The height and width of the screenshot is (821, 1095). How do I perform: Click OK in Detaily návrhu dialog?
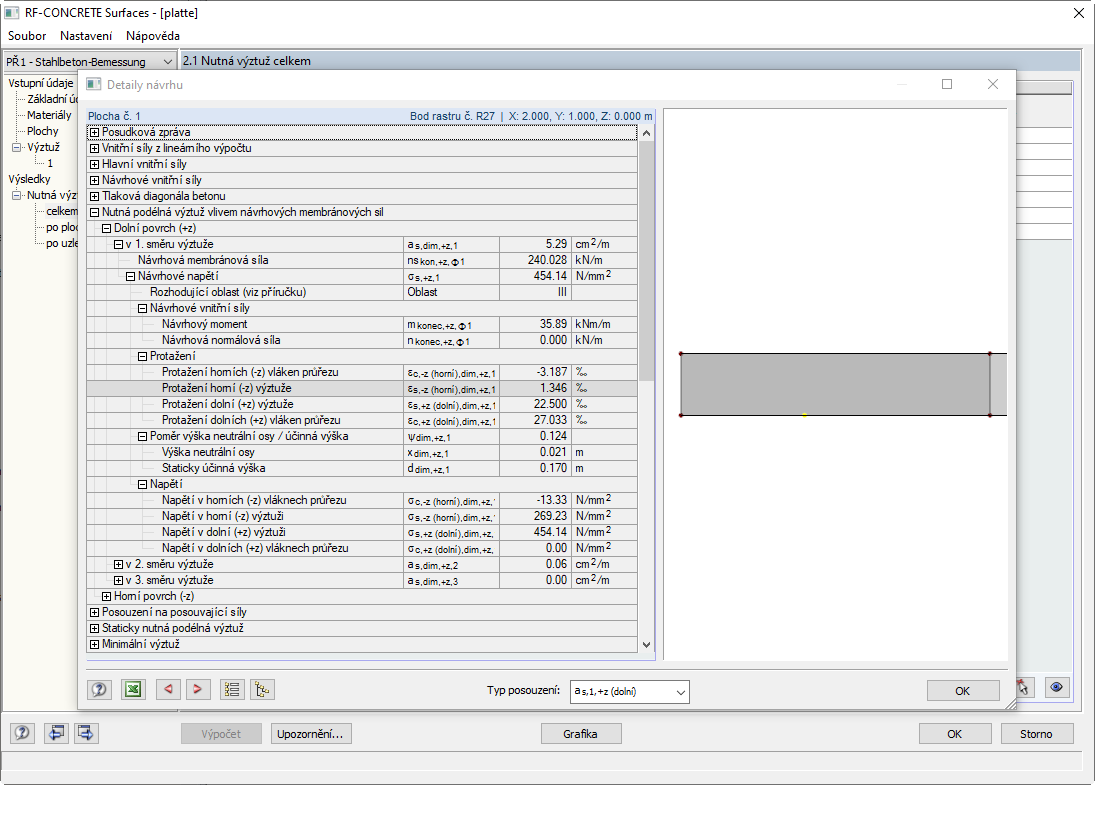click(x=962, y=690)
